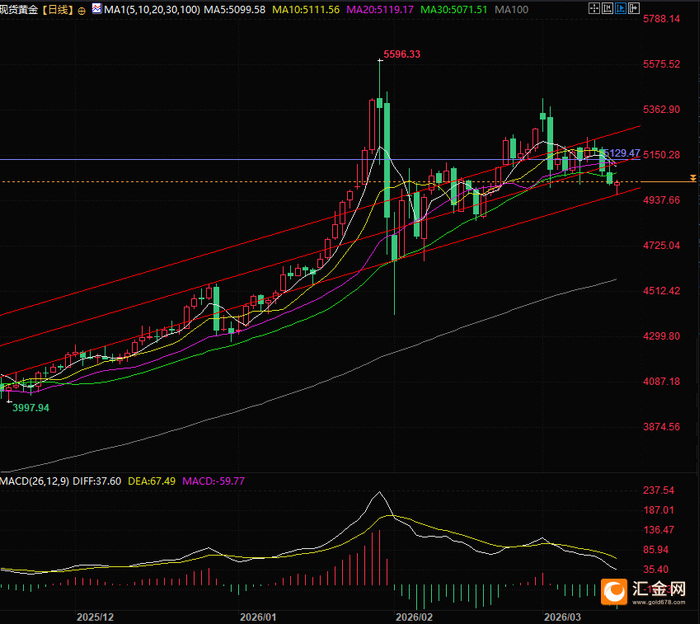Image resolution: width=700 pixels, height=624 pixels.
Task: Click the MA5:5099.58 value
Action: pos(234,9)
